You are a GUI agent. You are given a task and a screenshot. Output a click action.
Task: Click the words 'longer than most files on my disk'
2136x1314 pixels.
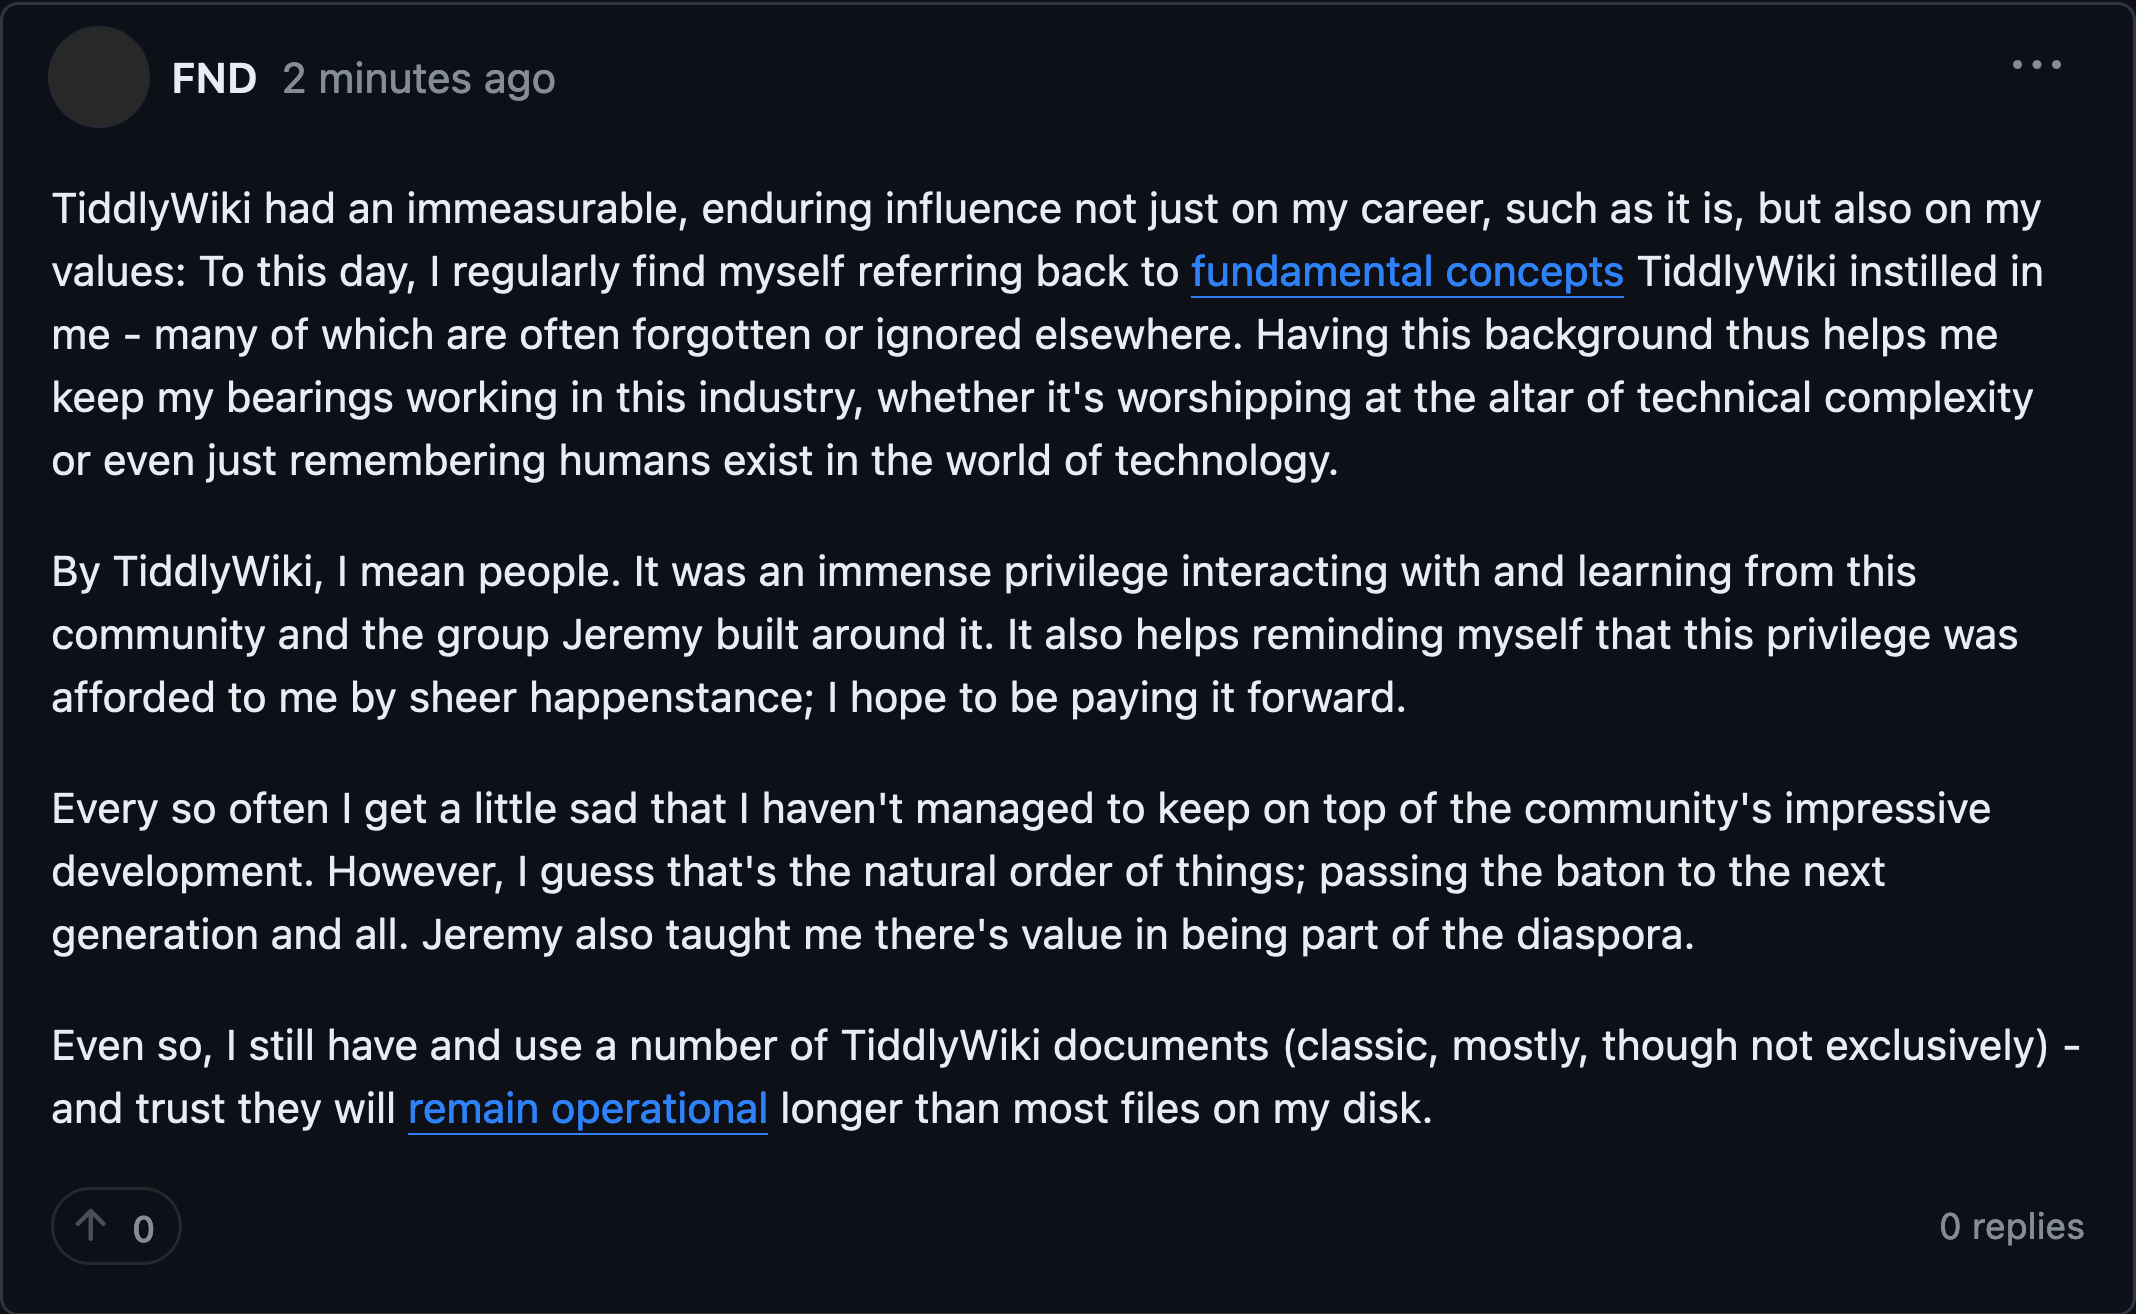coord(1105,1109)
